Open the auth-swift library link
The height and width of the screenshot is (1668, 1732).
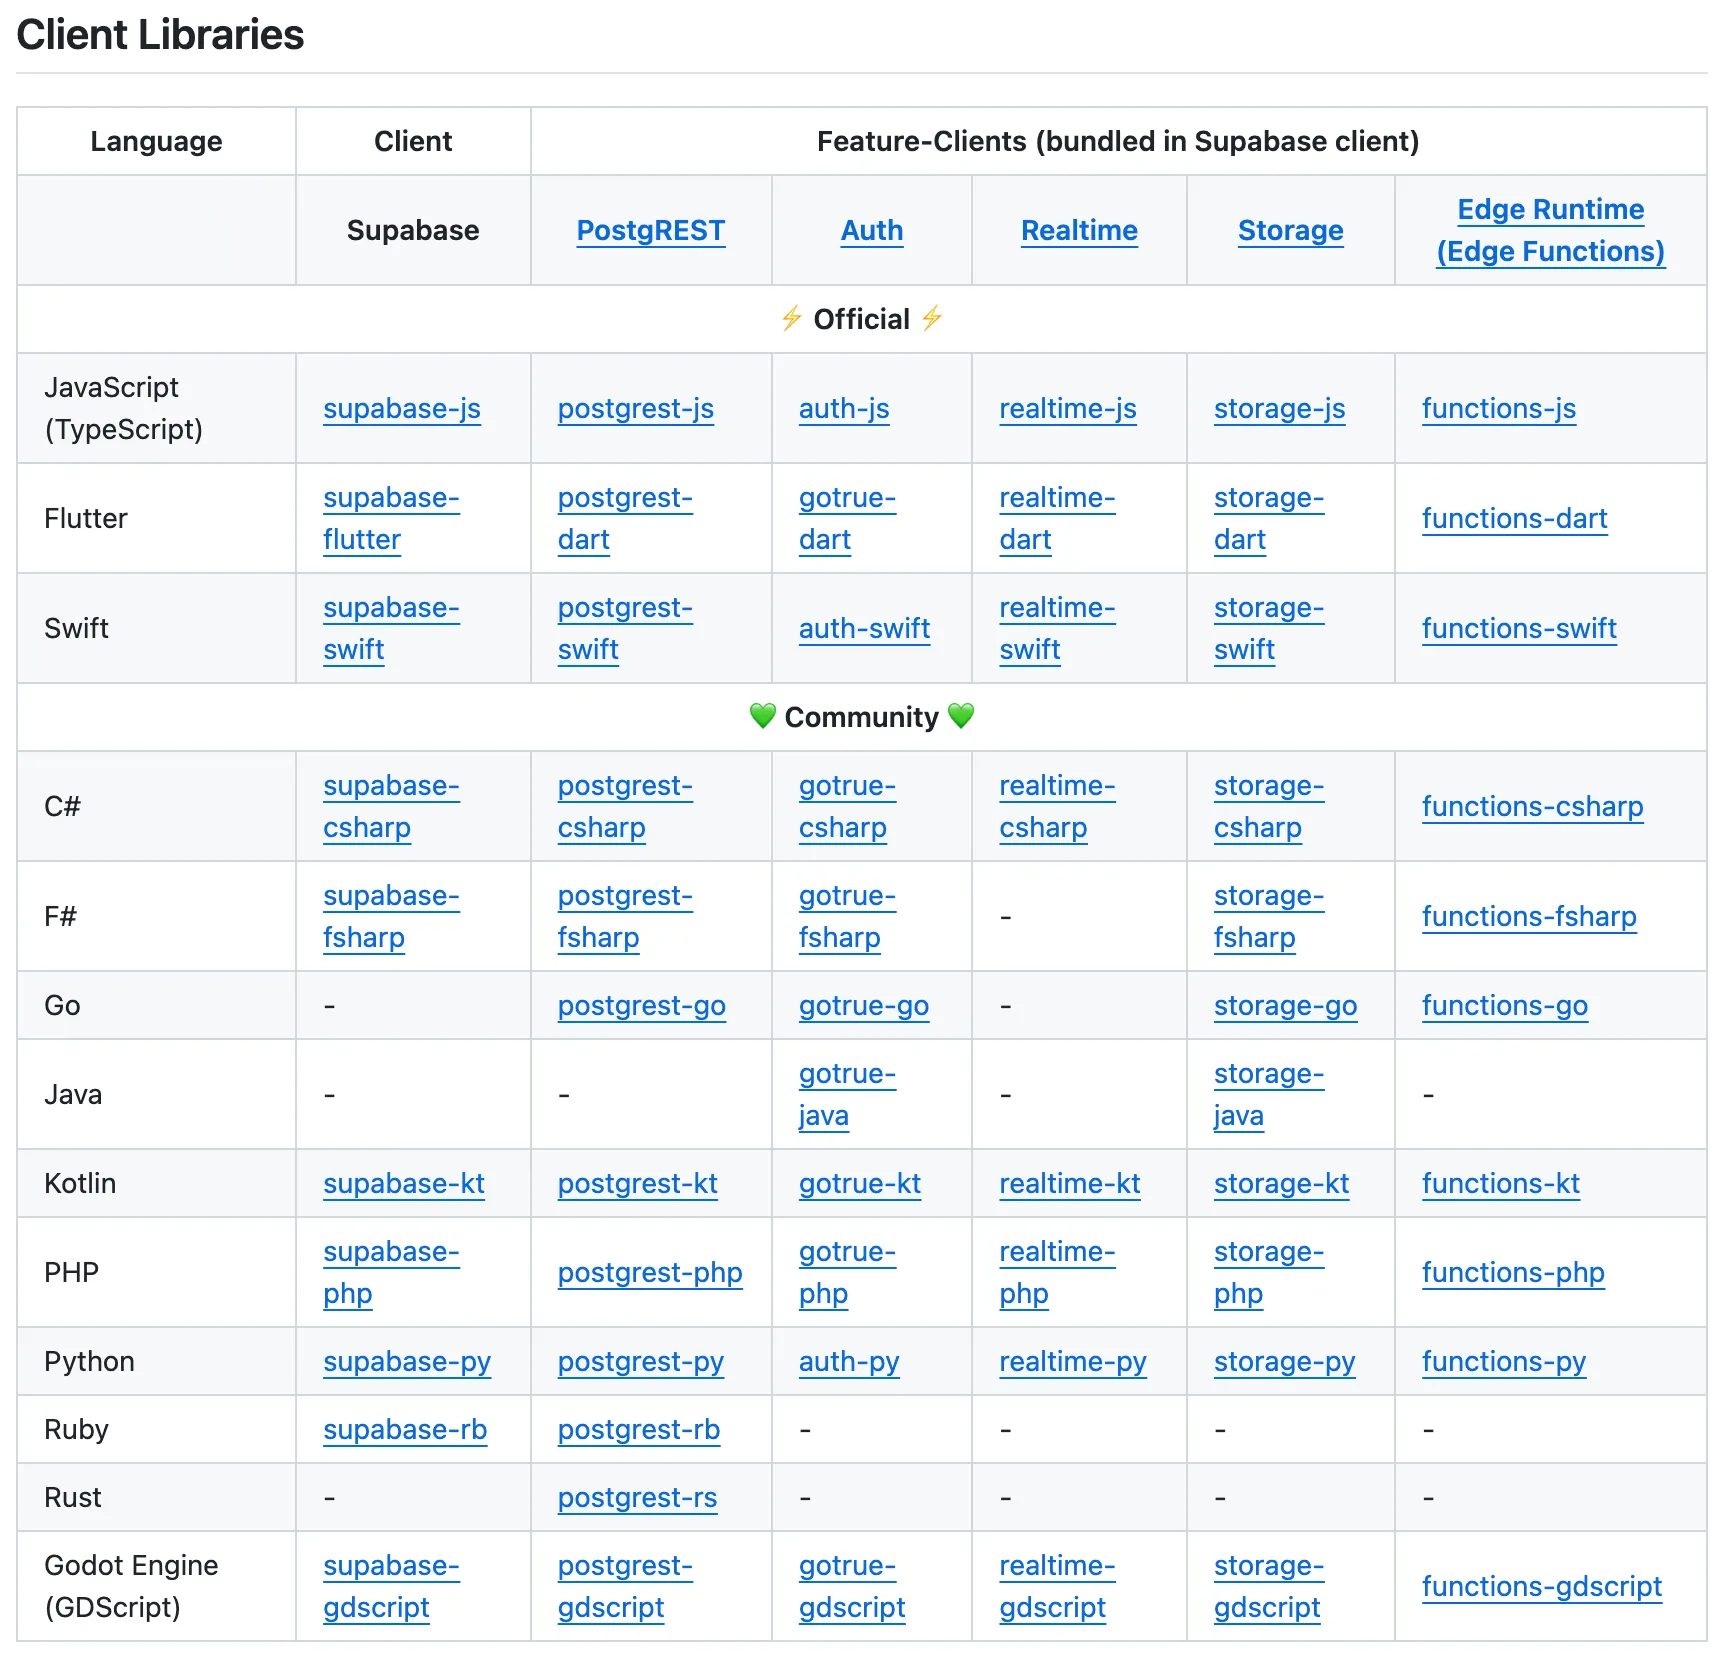point(864,628)
